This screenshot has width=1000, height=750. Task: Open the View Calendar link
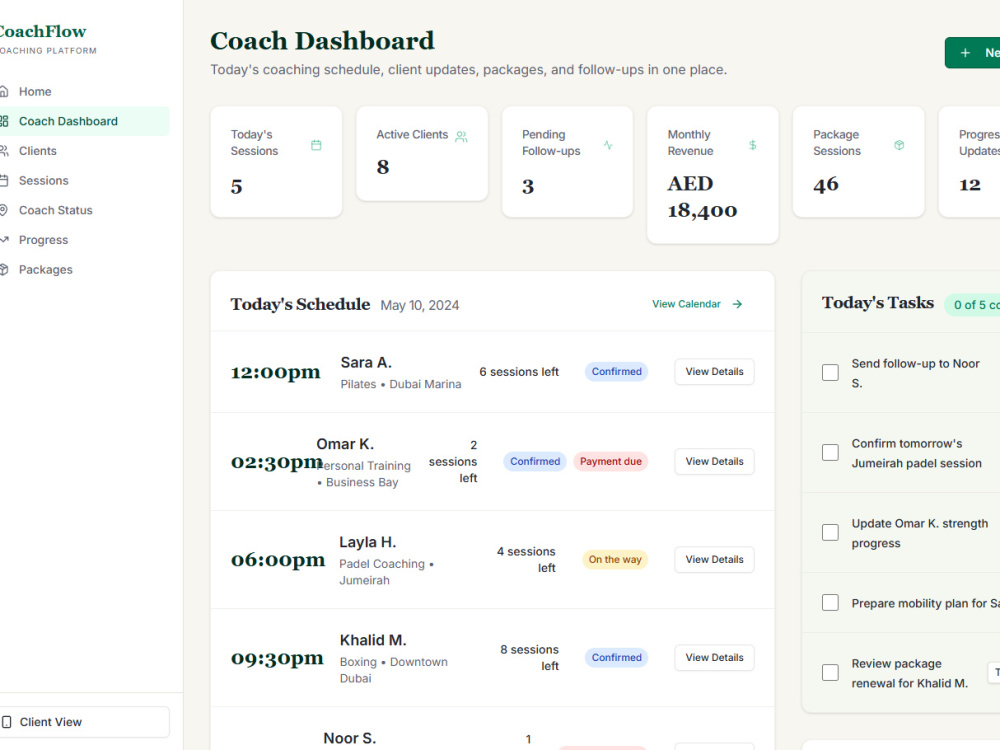pos(697,304)
